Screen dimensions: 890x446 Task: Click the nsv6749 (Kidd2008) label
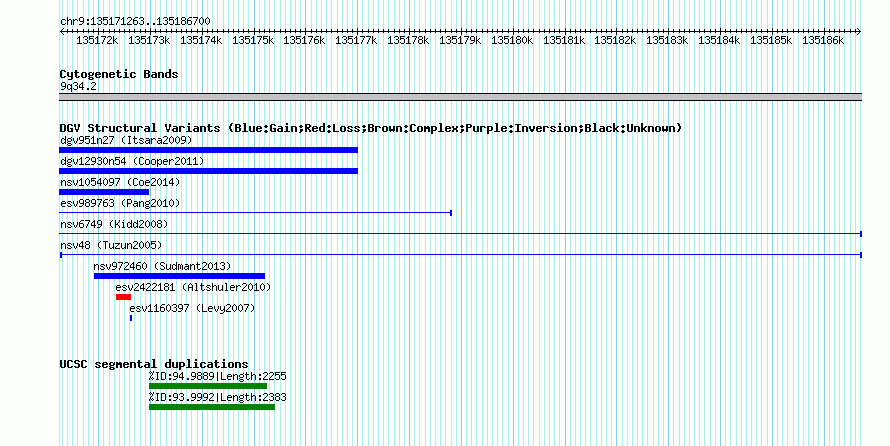[114, 224]
